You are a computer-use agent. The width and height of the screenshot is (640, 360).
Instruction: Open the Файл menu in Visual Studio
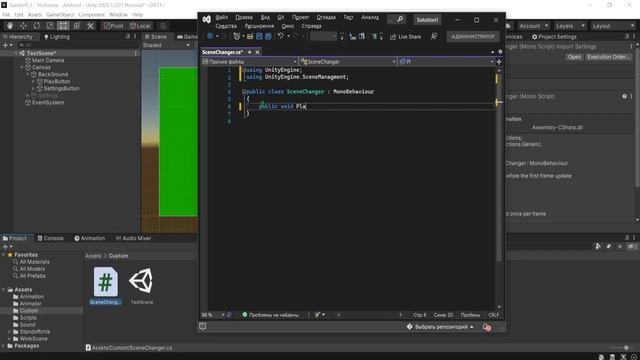tap(222, 17)
